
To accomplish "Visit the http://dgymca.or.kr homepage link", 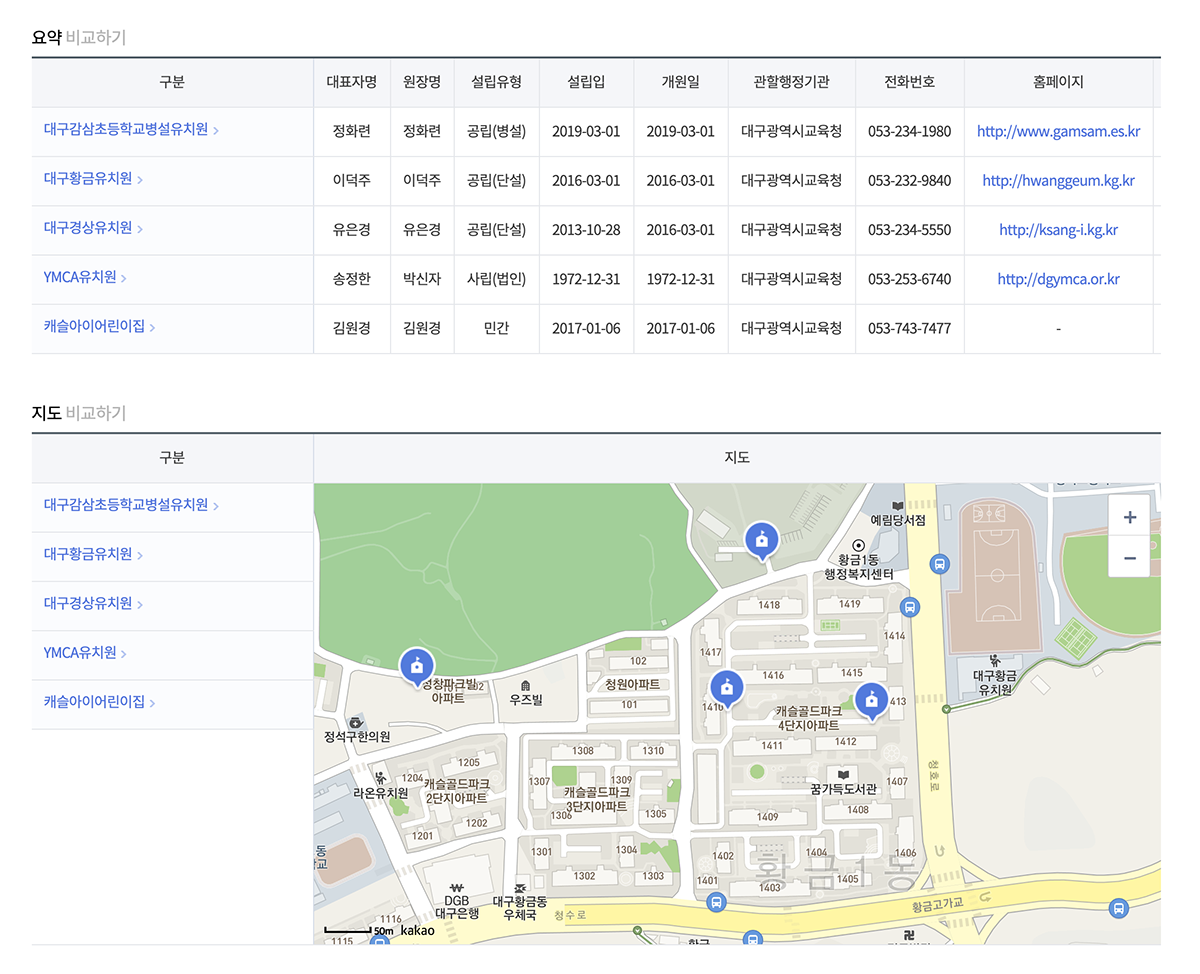I will 1058,279.
